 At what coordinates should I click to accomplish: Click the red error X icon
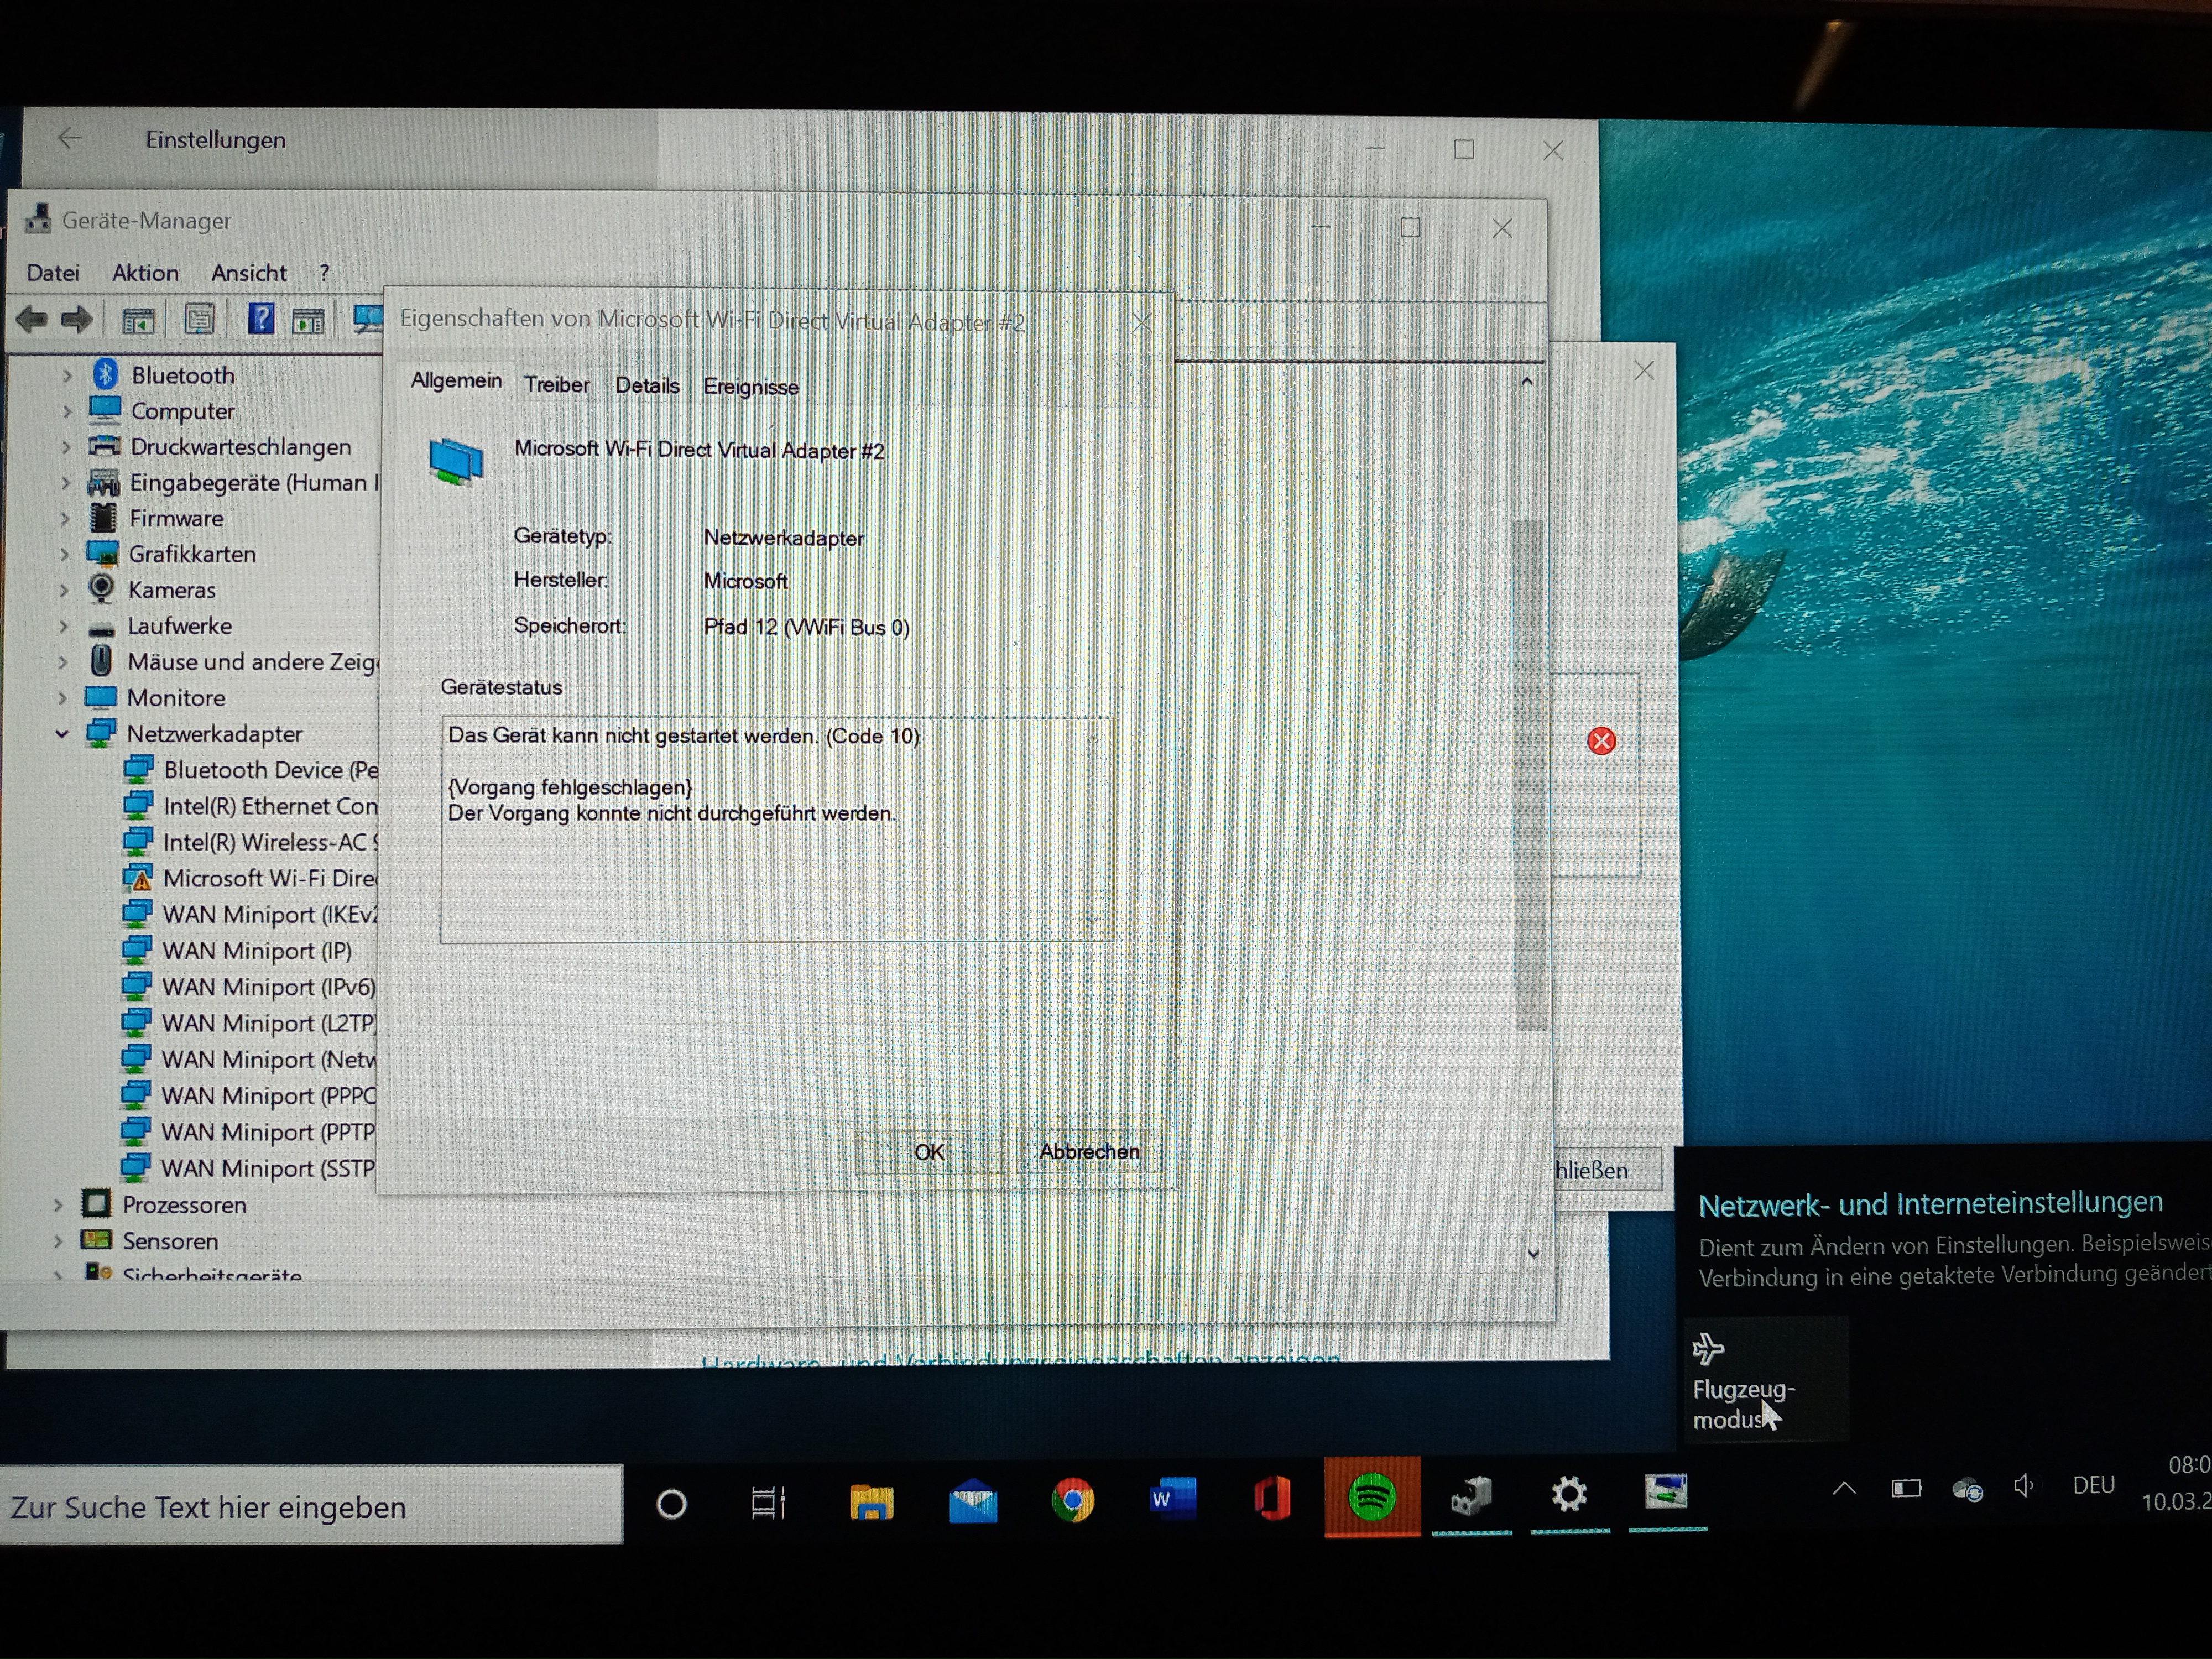(x=1601, y=741)
